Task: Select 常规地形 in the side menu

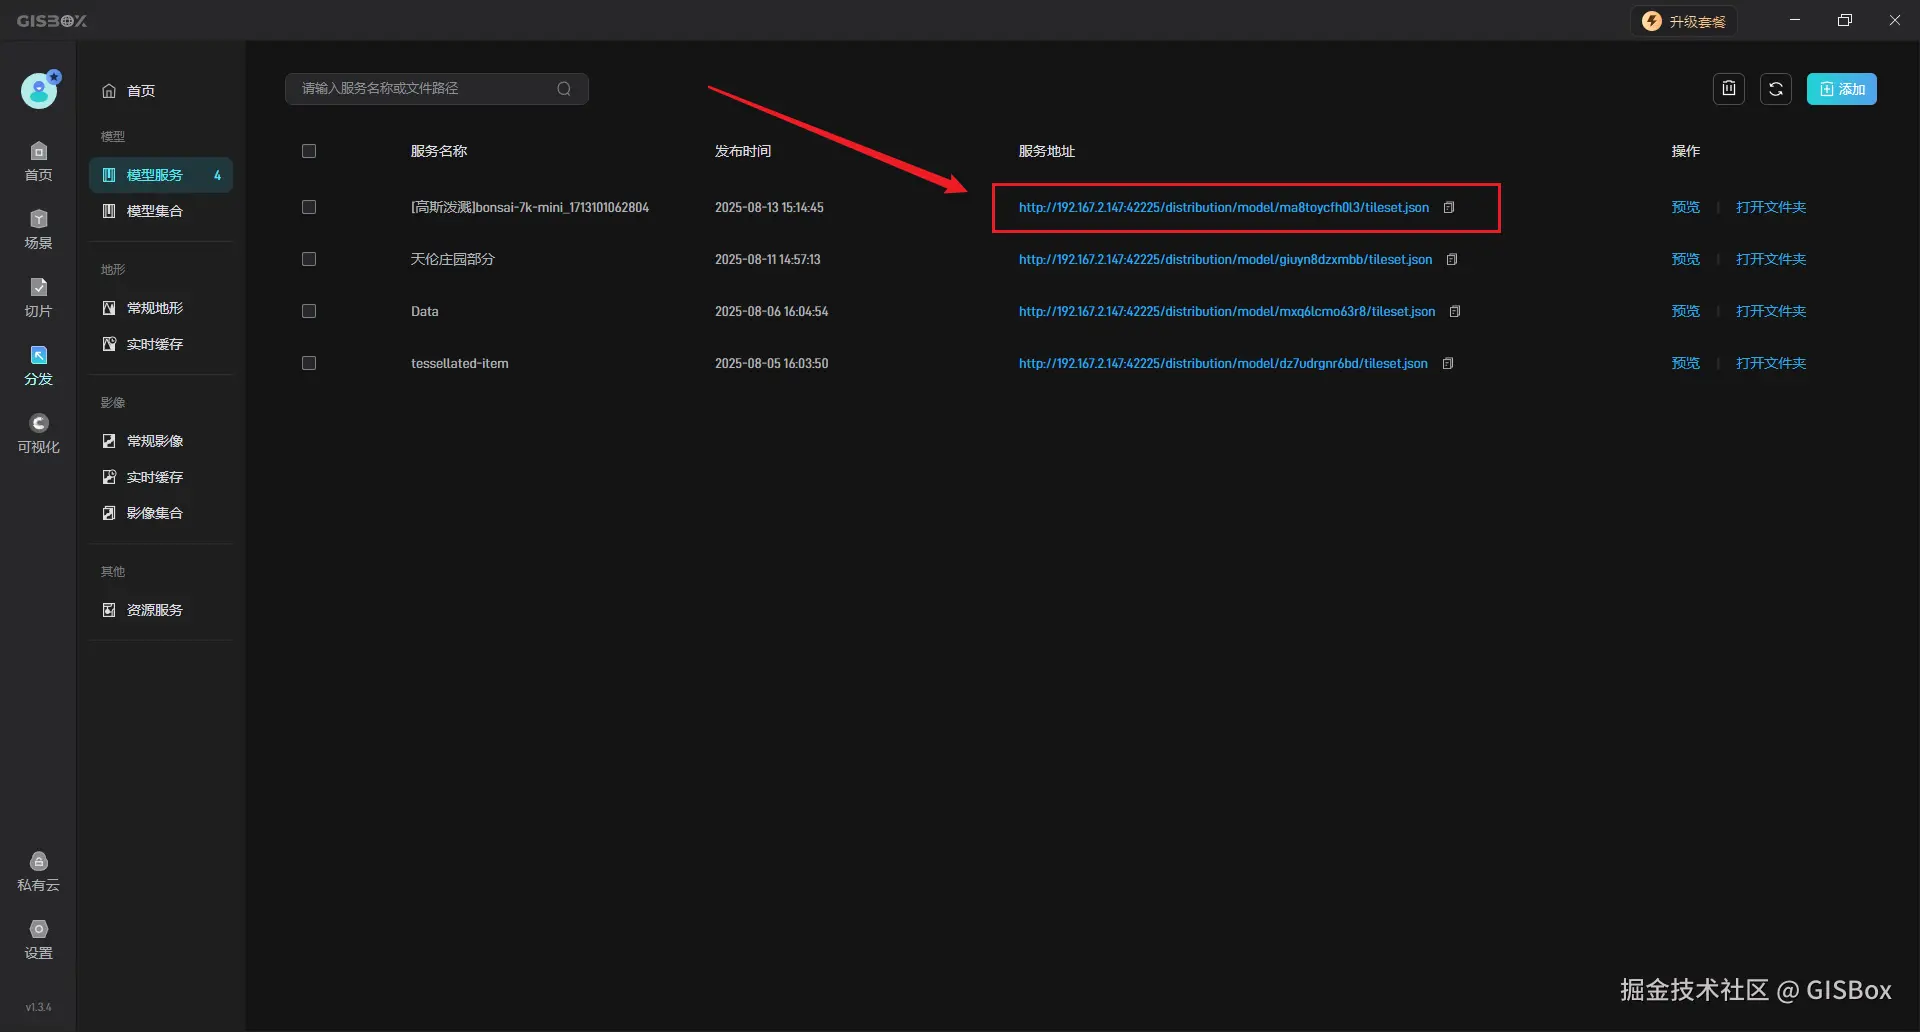Action: [160, 308]
